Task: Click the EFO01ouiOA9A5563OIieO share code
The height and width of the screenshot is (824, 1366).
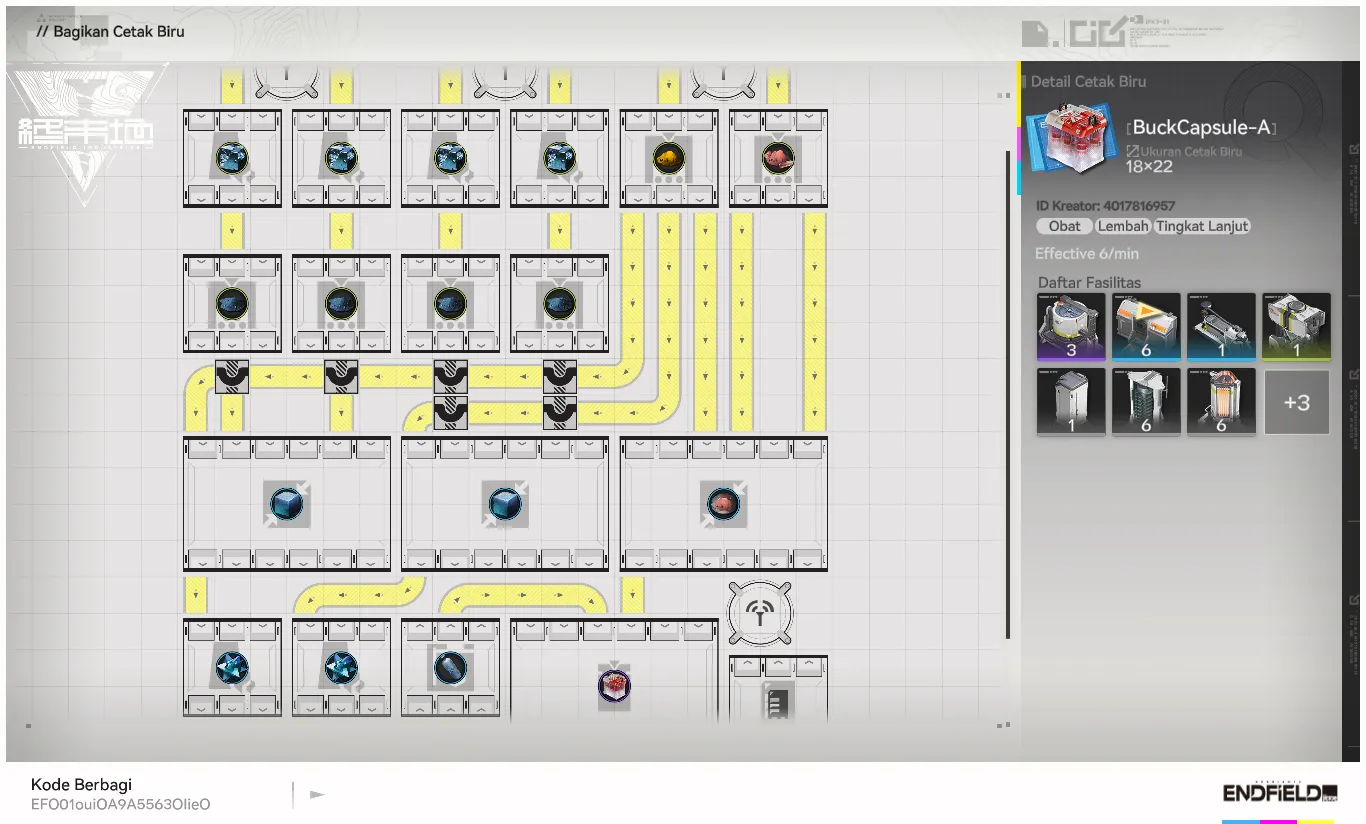Action: [x=120, y=804]
